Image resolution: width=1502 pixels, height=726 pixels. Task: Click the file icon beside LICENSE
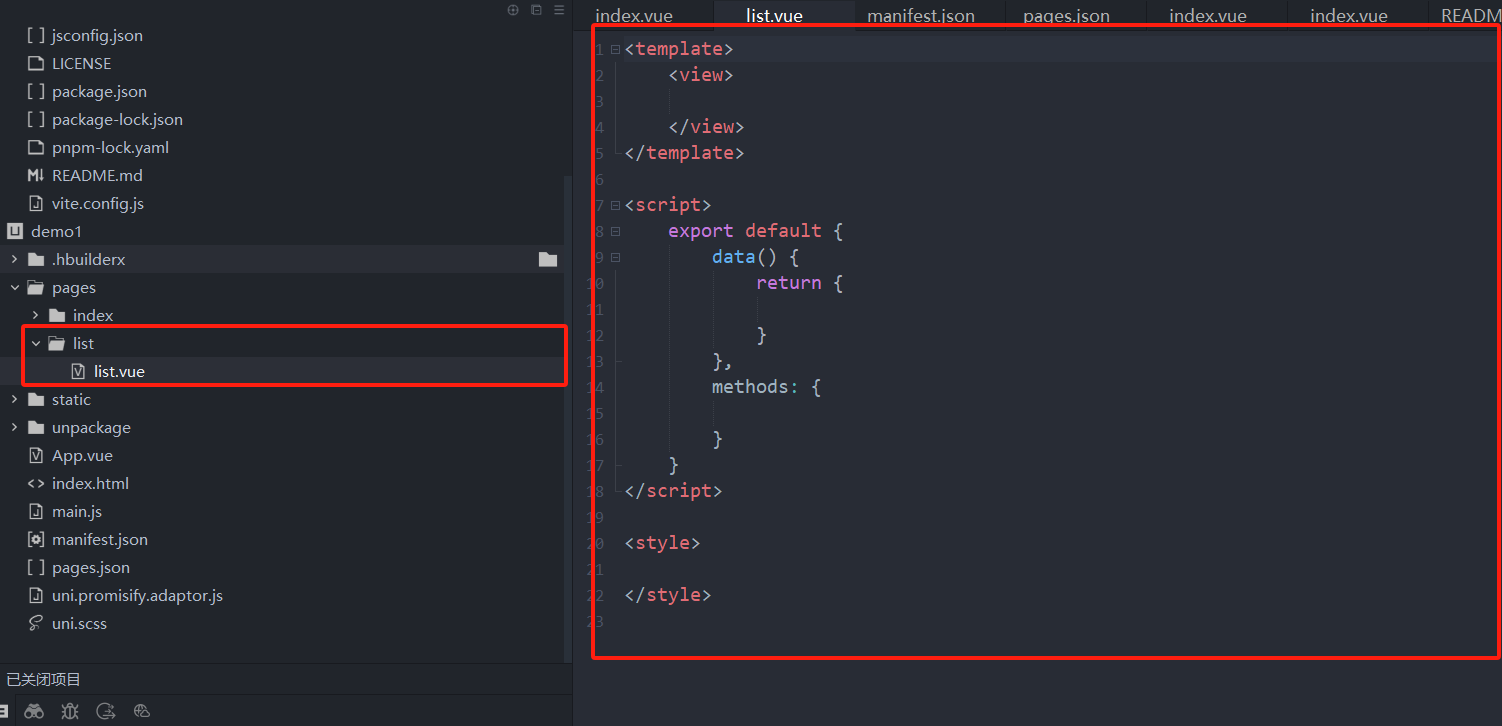[36, 63]
